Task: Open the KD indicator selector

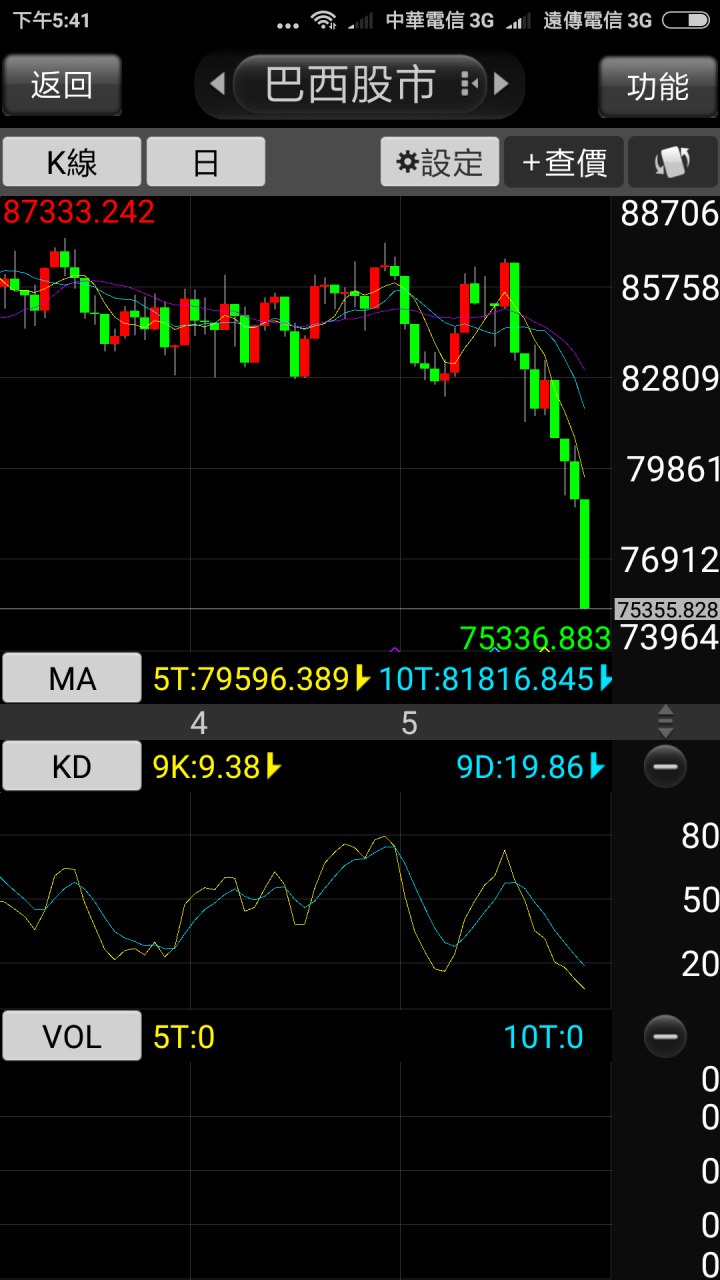Action: pos(72,766)
